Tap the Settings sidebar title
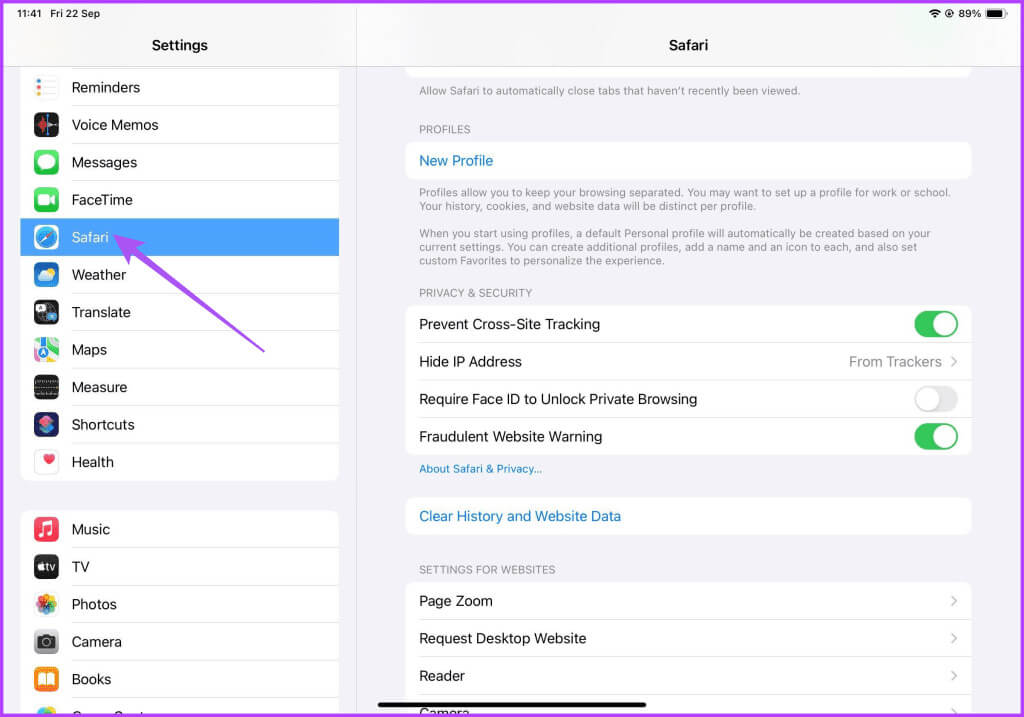 coord(180,45)
